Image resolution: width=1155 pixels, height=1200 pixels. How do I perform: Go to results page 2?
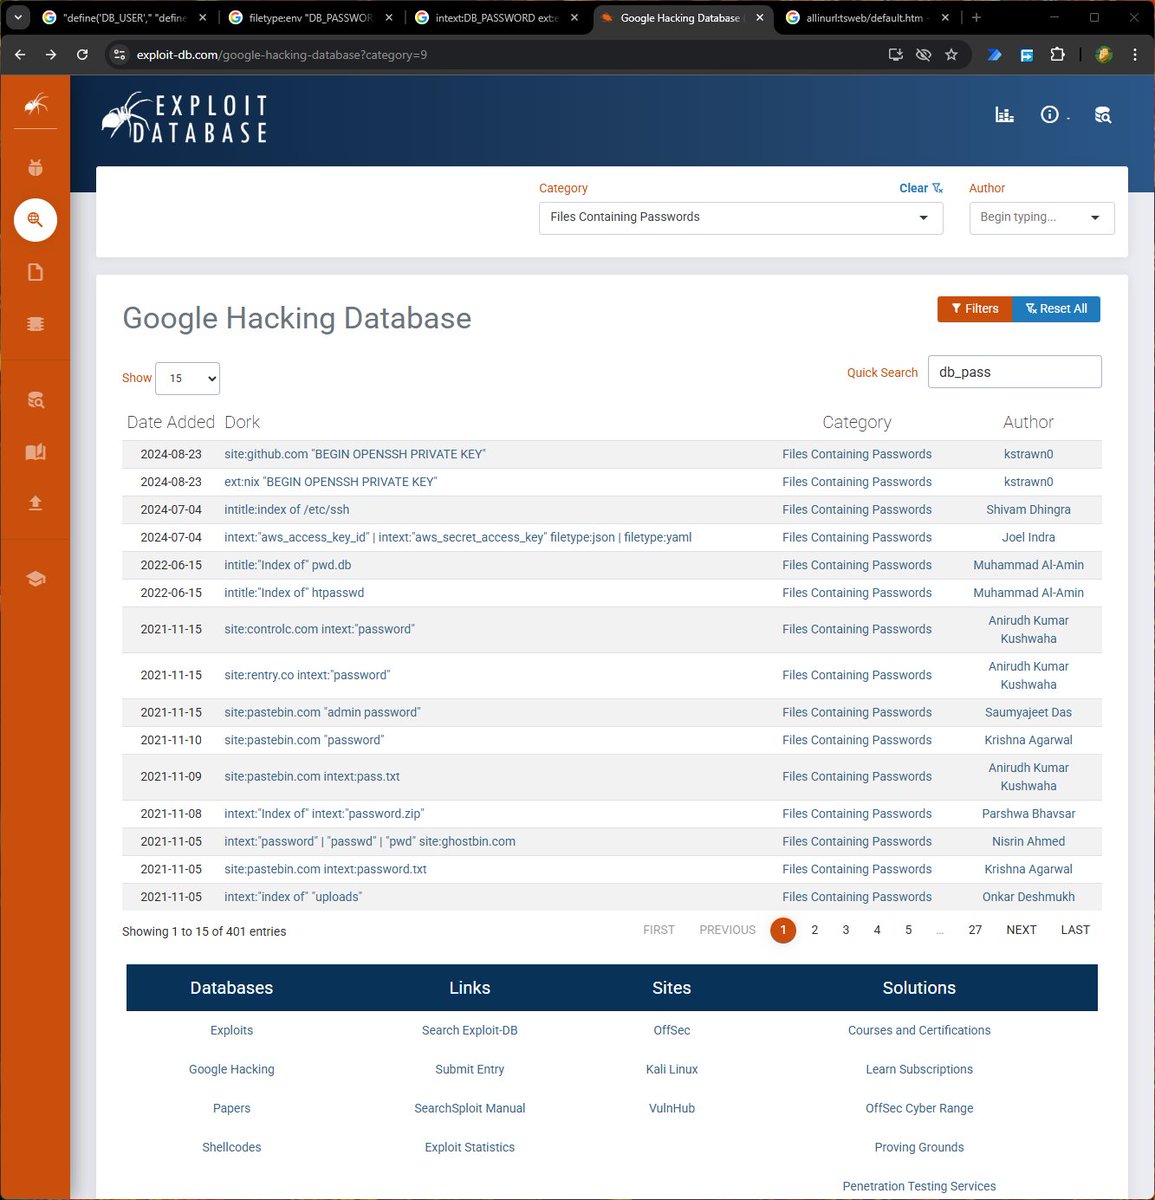point(815,930)
